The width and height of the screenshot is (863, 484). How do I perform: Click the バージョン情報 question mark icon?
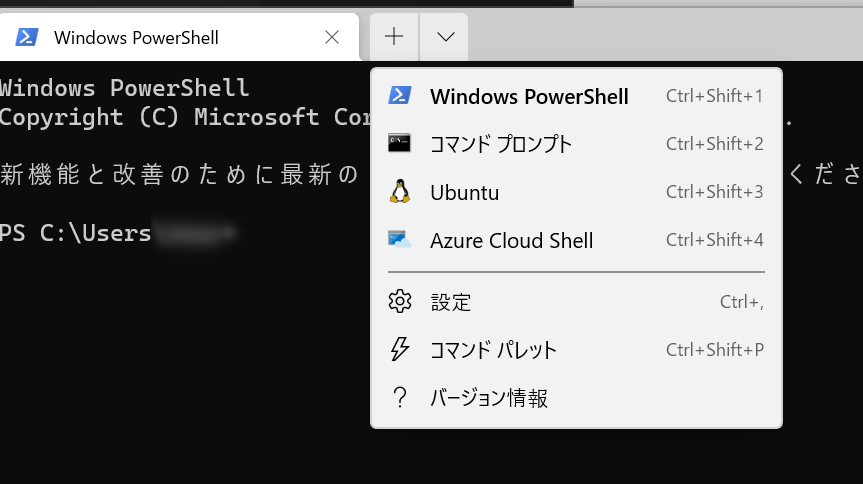400,397
